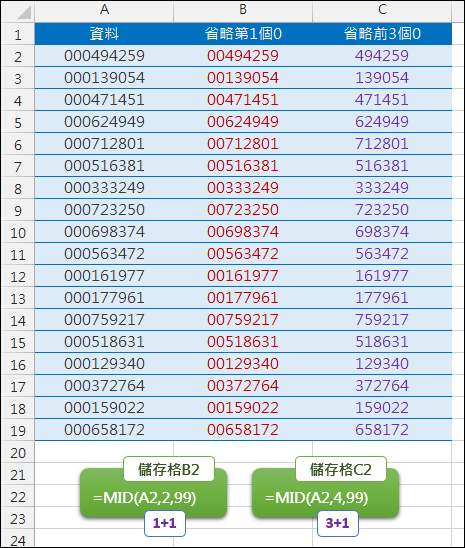This screenshot has width=465, height=548.
Task: Select row 10 header
Action: point(18,232)
